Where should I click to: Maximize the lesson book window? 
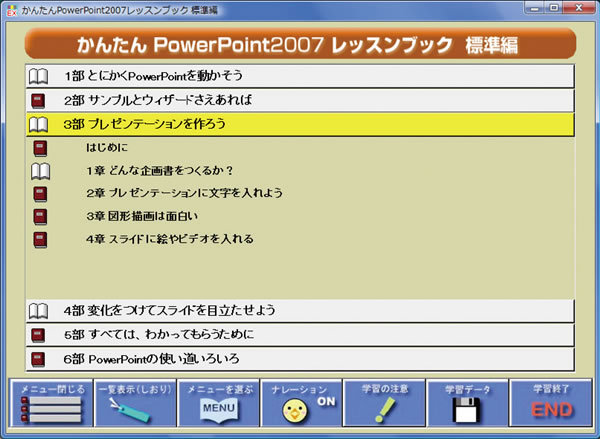(x=554, y=8)
